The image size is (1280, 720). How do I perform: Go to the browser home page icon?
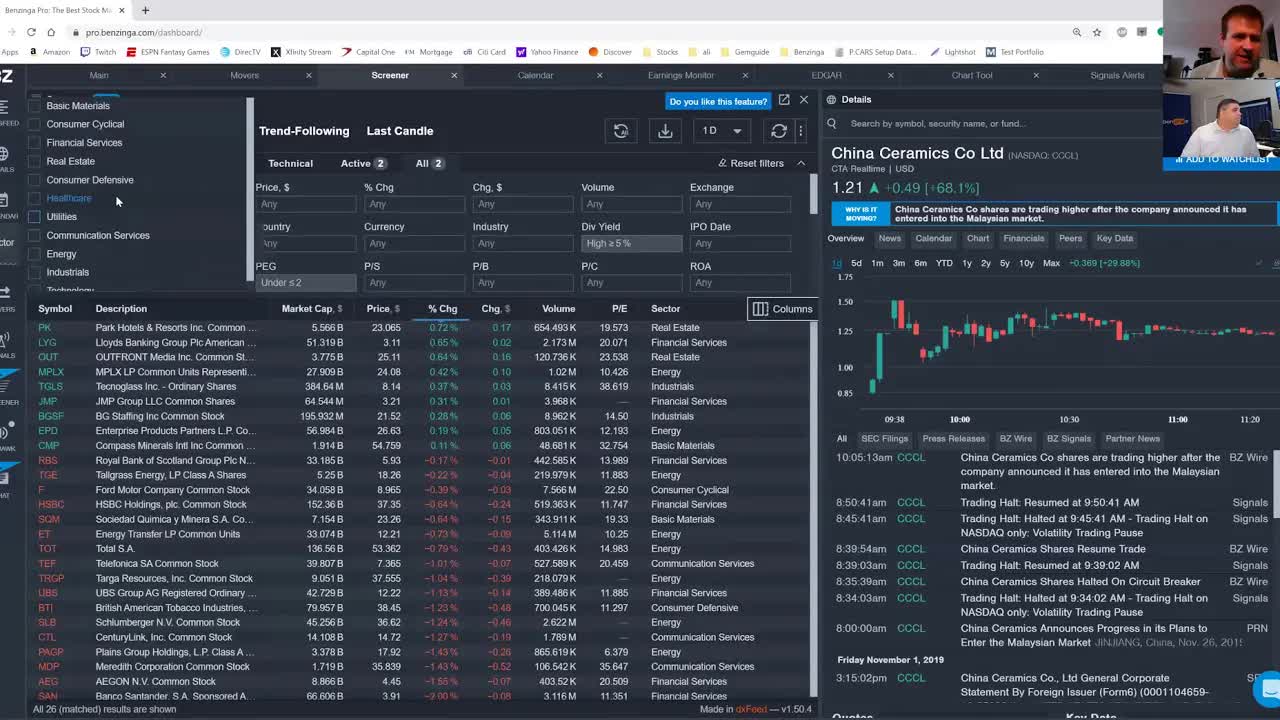tap(51, 32)
